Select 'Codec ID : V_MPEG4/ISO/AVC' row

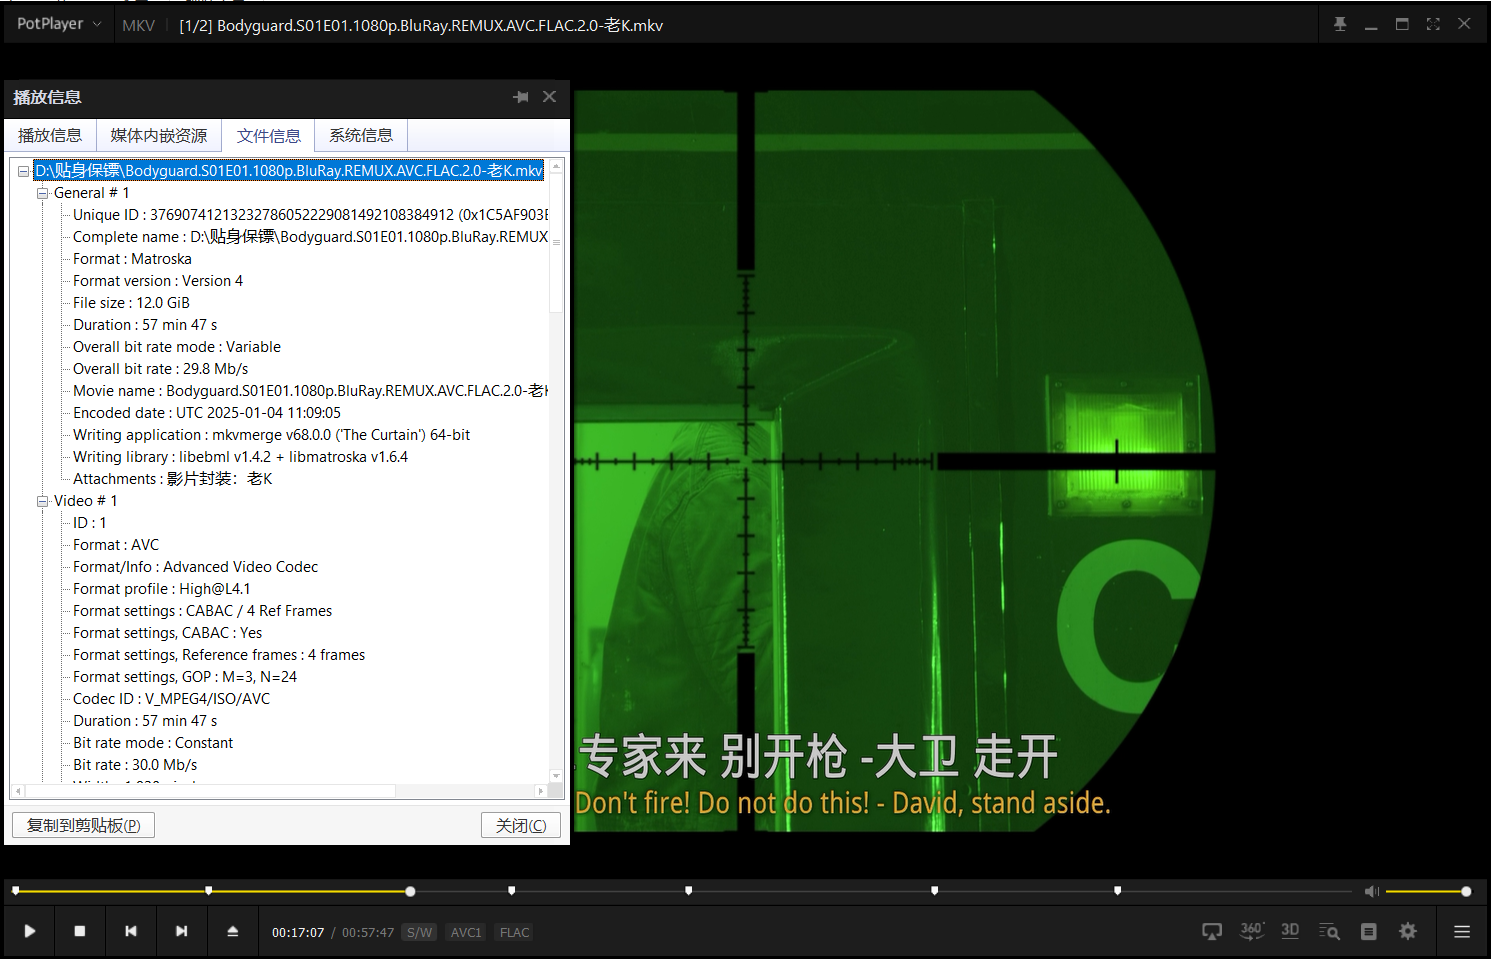pos(171,699)
